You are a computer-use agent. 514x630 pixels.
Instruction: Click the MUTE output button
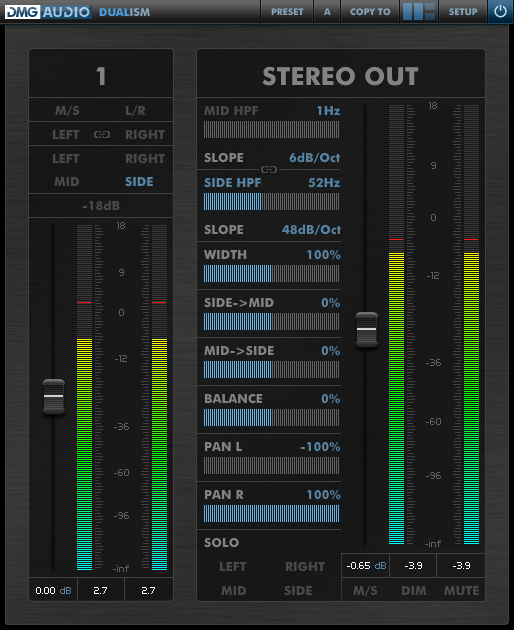click(x=461, y=590)
